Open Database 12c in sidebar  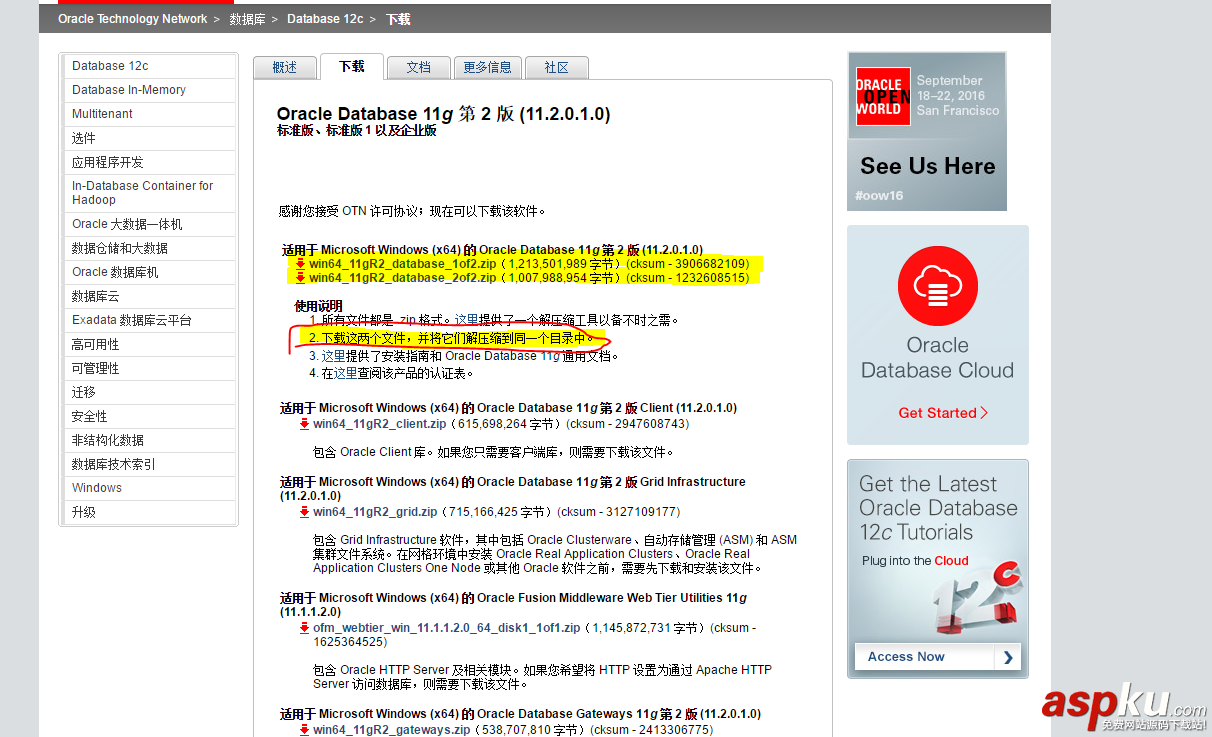pyautogui.click(x=149, y=66)
